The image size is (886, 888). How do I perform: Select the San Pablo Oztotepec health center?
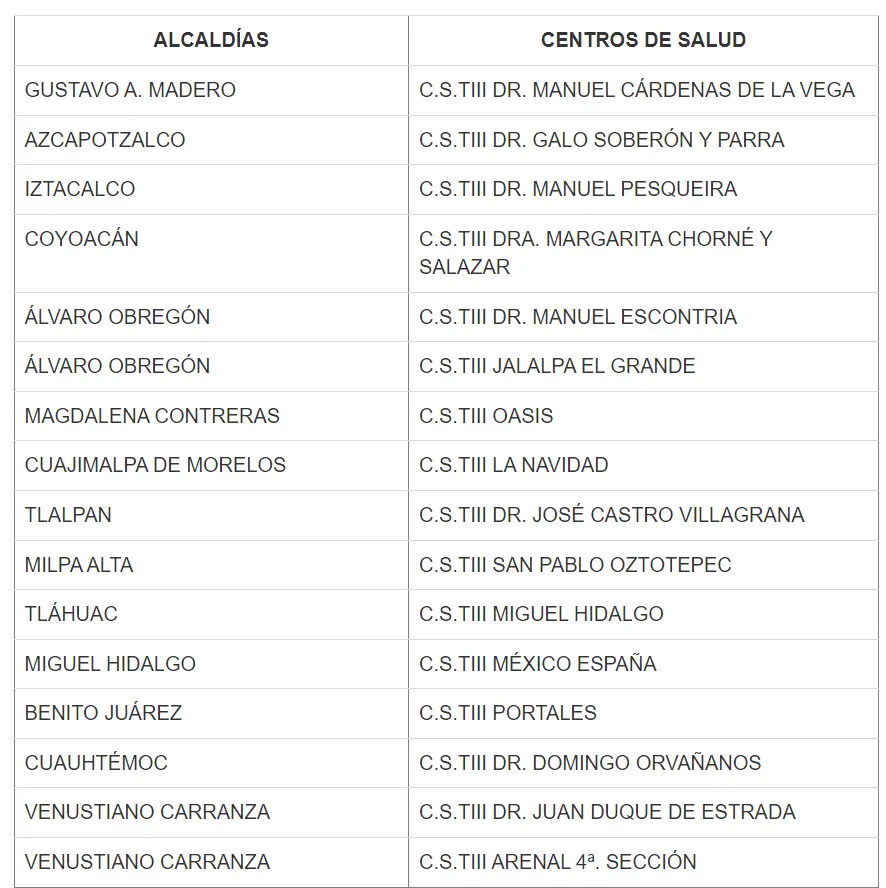pos(575,565)
